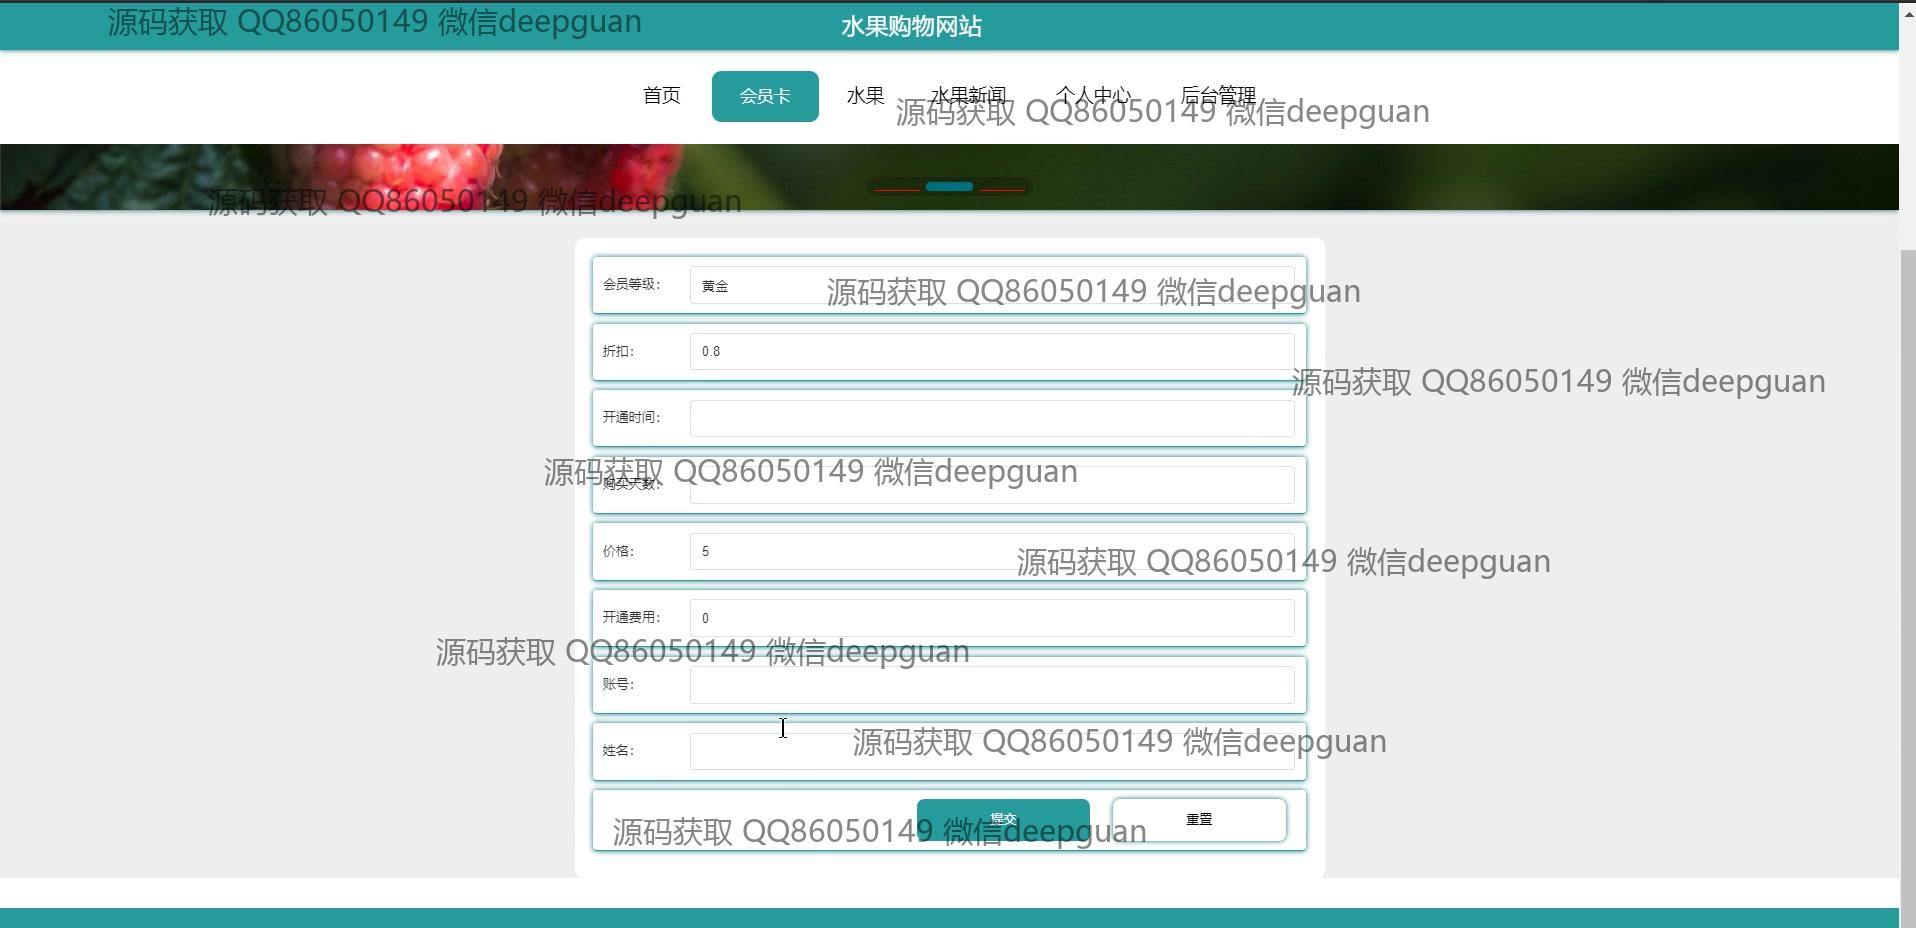Select the 会员卡 navigation tab
1916x928 pixels.
tap(765, 96)
